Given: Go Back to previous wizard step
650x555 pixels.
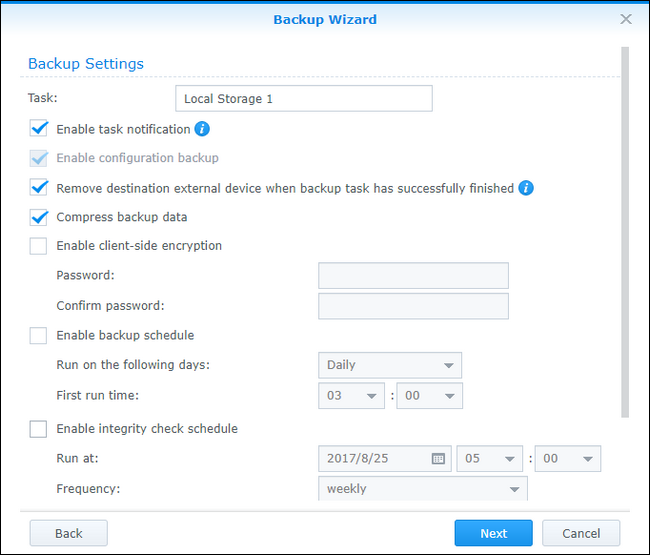Looking at the screenshot, I should tap(68, 533).
